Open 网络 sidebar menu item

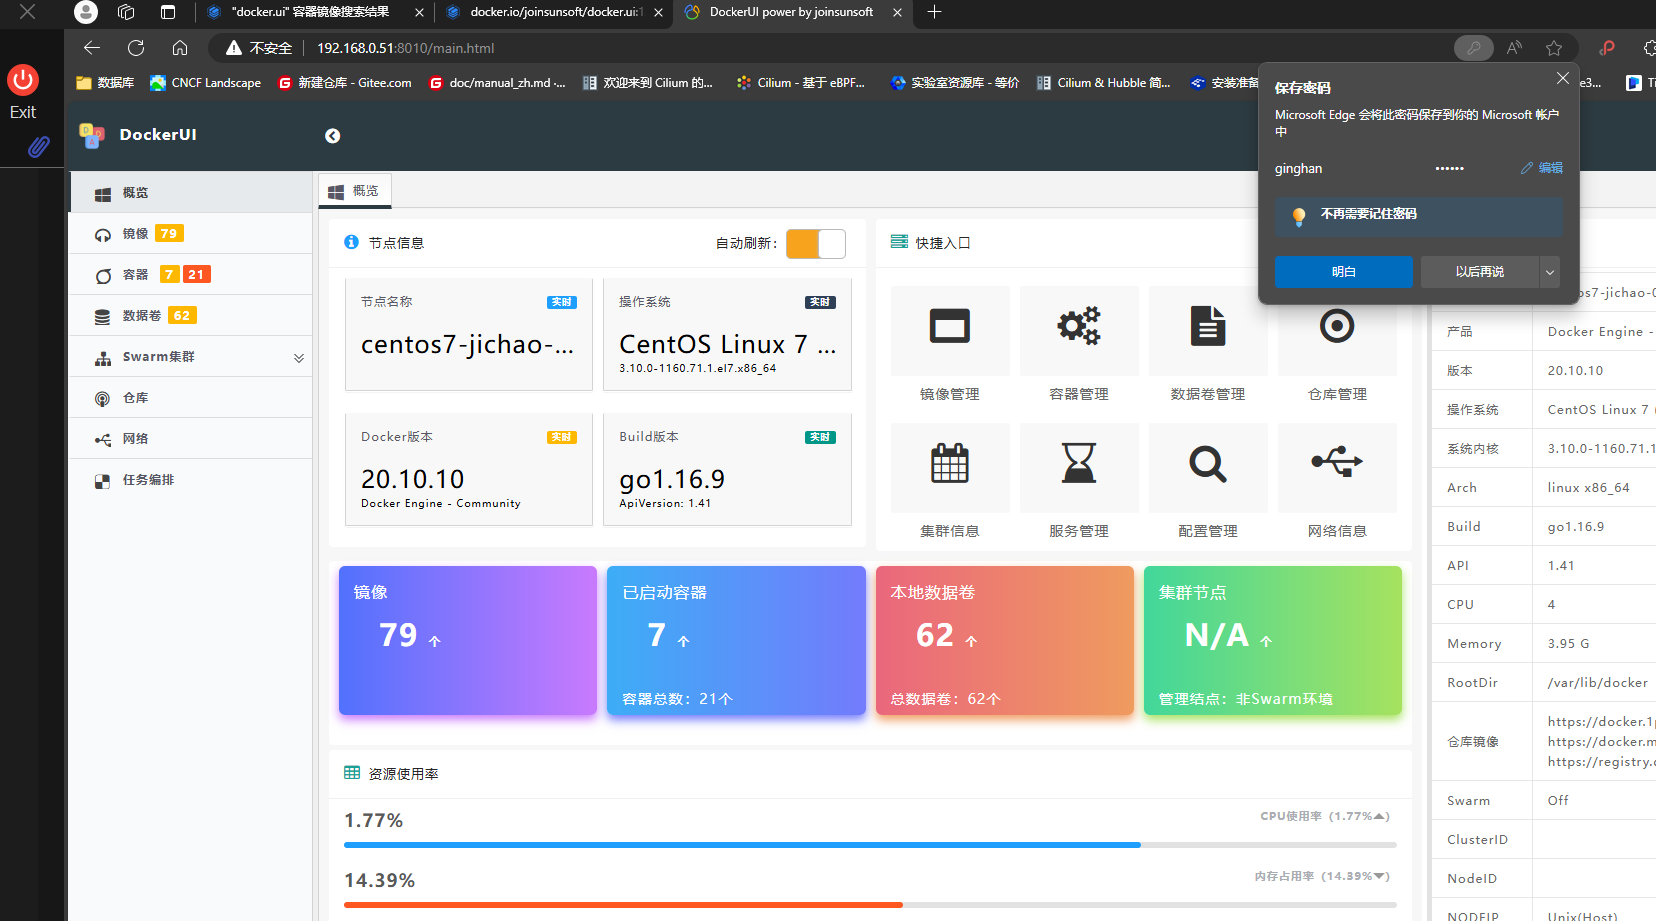pyautogui.click(x=190, y=439)
